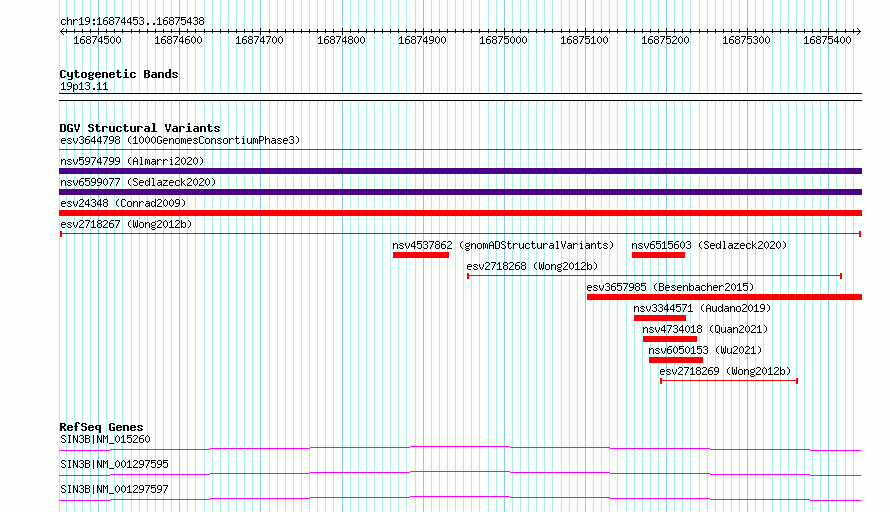Open the esv3644798 1000GenomesConsortiumPhase3 label
This screenshot has height=512, width=890.
pos(180,140)
